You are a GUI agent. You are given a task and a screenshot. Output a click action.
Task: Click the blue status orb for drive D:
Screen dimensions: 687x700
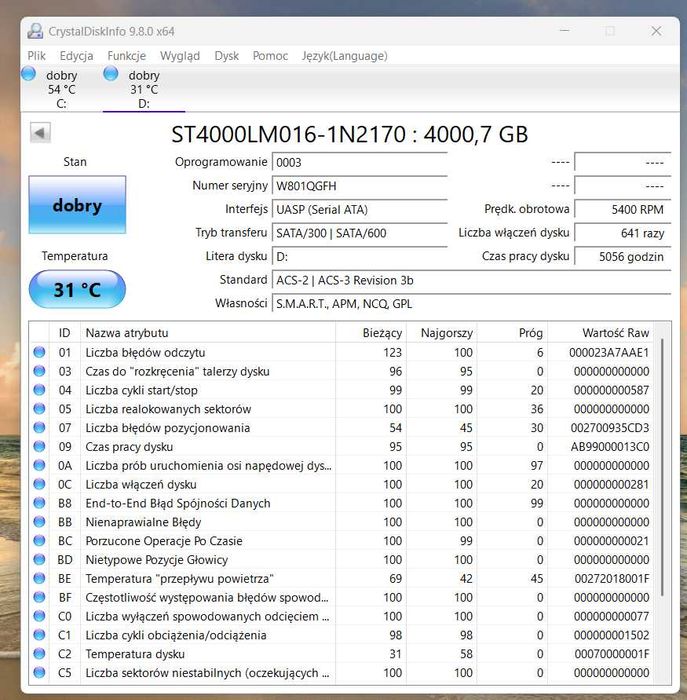[x=111, y=74]
